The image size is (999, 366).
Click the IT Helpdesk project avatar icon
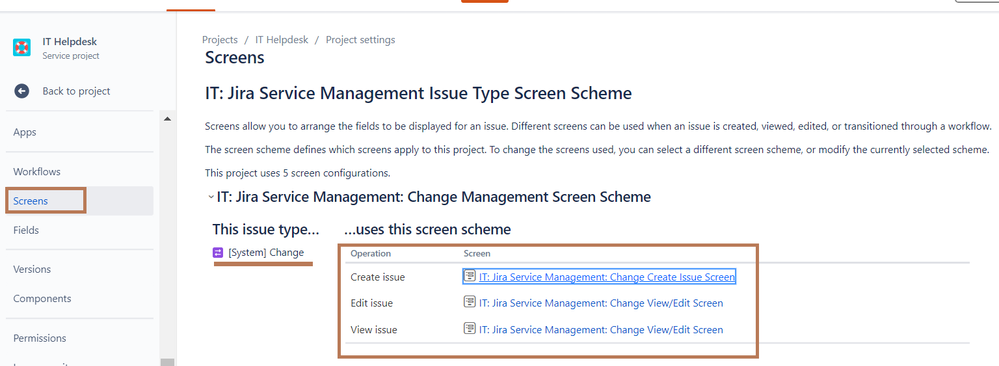(22, 48)
